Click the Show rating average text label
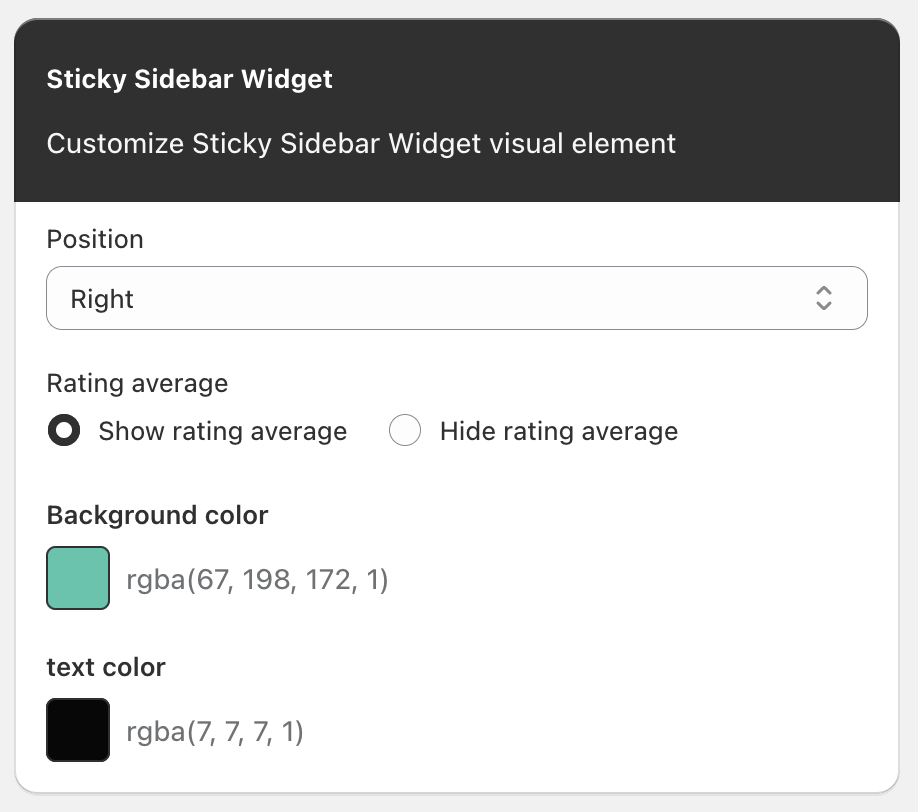 tap(222, 431)
